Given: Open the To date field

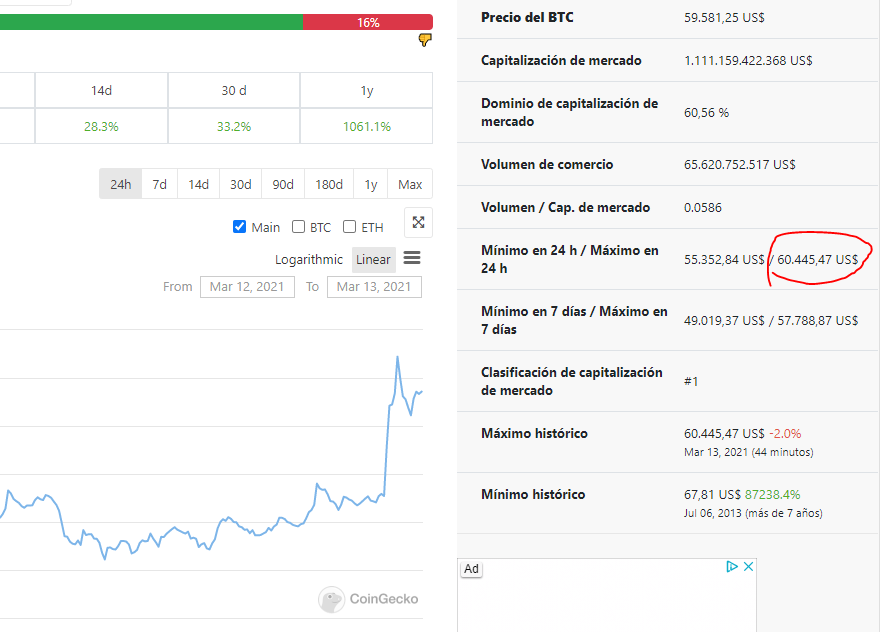Looking at the screenshot, I should (x=374, y=287).
